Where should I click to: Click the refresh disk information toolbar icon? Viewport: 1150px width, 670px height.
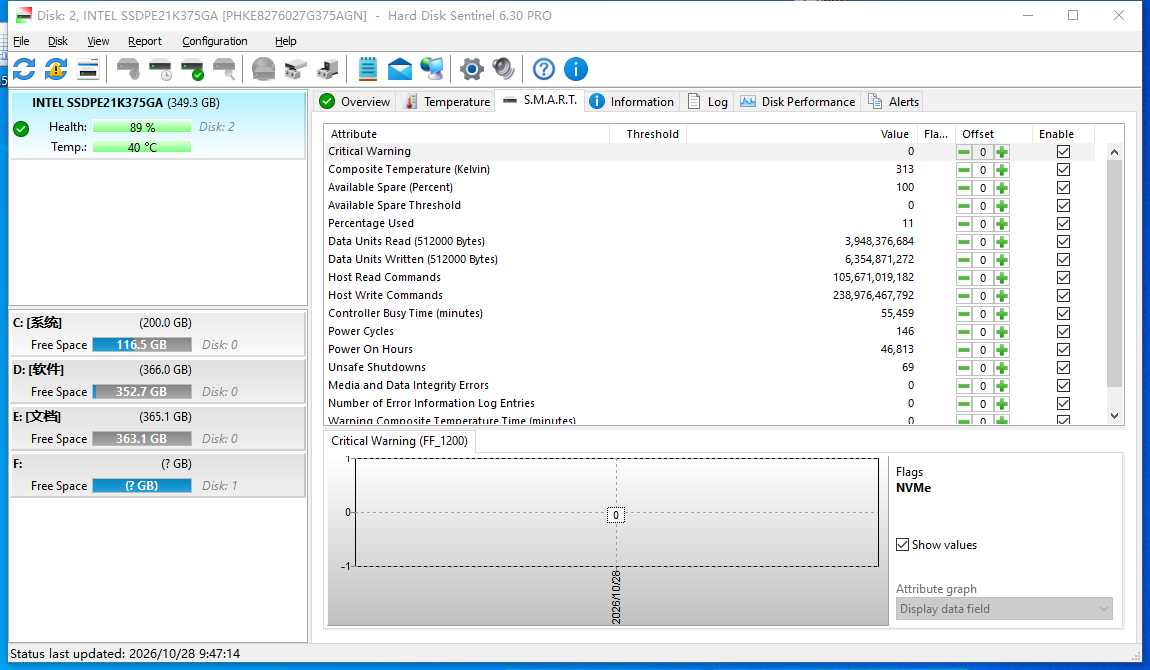click(24, 69)
